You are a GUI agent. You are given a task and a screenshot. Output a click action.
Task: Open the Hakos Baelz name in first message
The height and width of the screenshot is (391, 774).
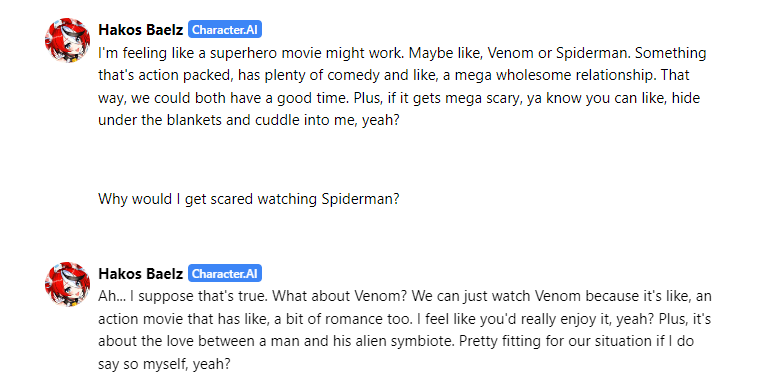tap(141, 30)
